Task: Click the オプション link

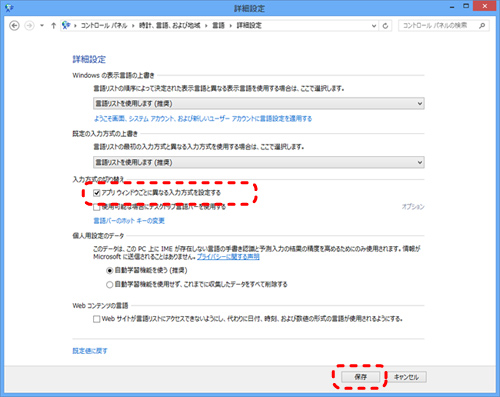Action: coord(413,207)
